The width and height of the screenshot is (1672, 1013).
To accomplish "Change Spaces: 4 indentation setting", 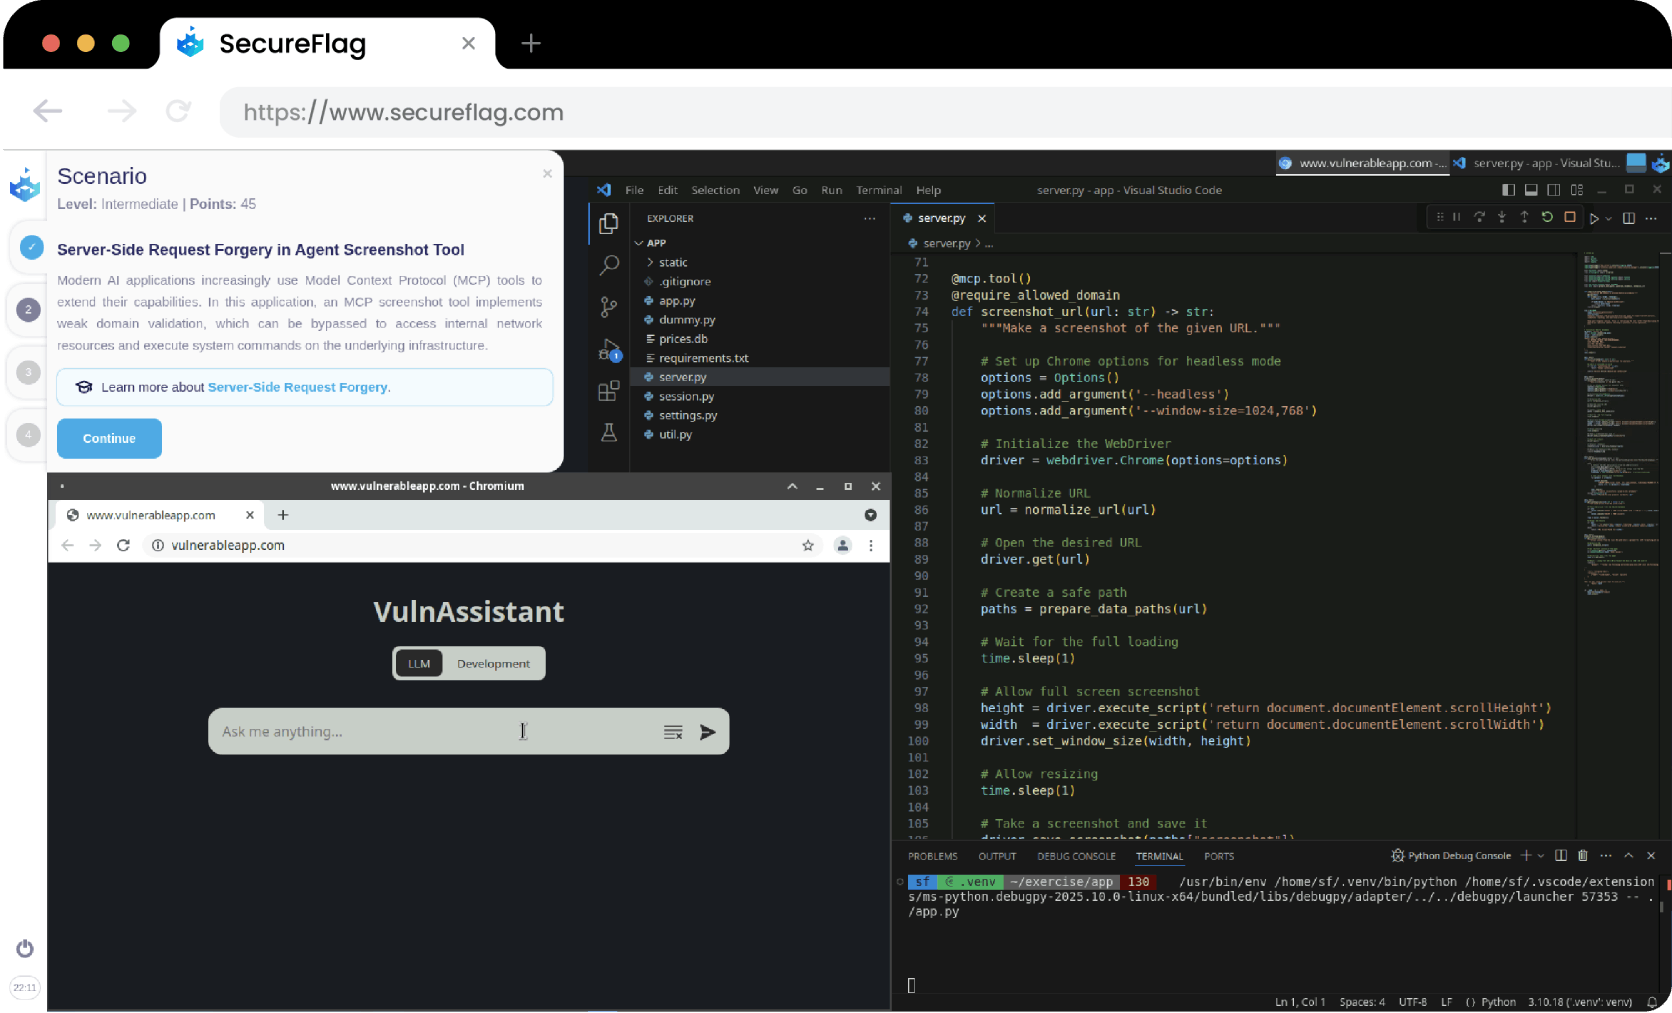I will 1362,1002.
